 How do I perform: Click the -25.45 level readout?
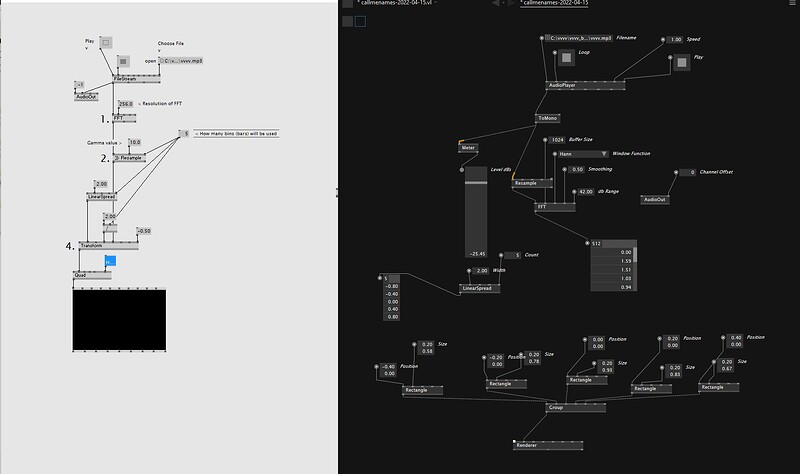click(x=478, y=254)
